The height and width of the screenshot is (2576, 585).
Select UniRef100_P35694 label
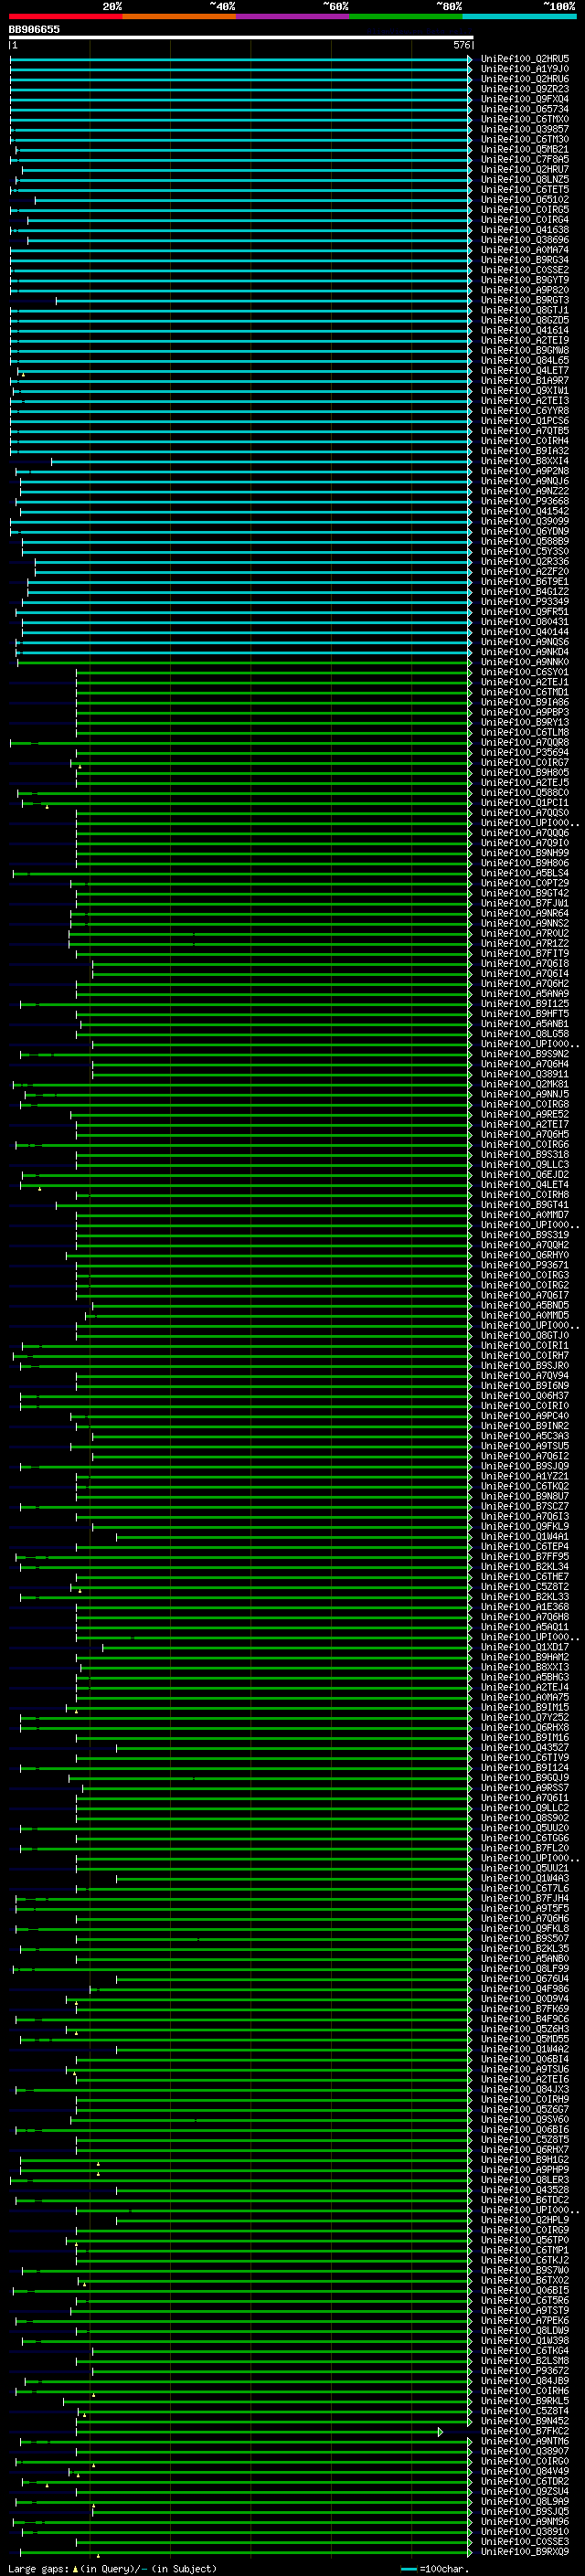click(524, 752)
